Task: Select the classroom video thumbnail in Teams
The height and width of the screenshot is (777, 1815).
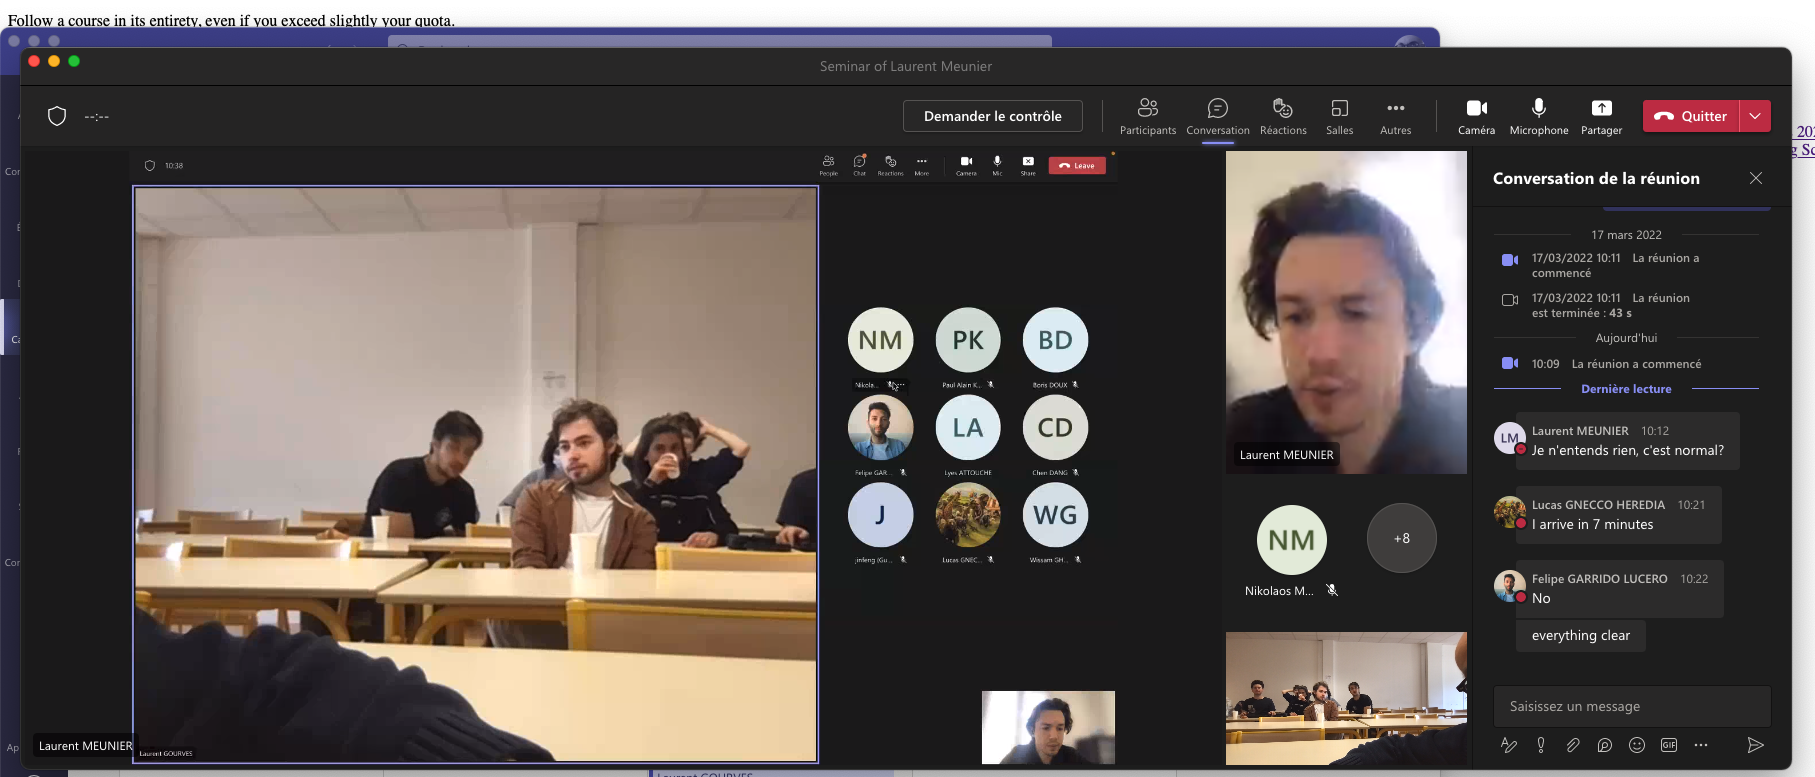Action: click(1346, 698)
